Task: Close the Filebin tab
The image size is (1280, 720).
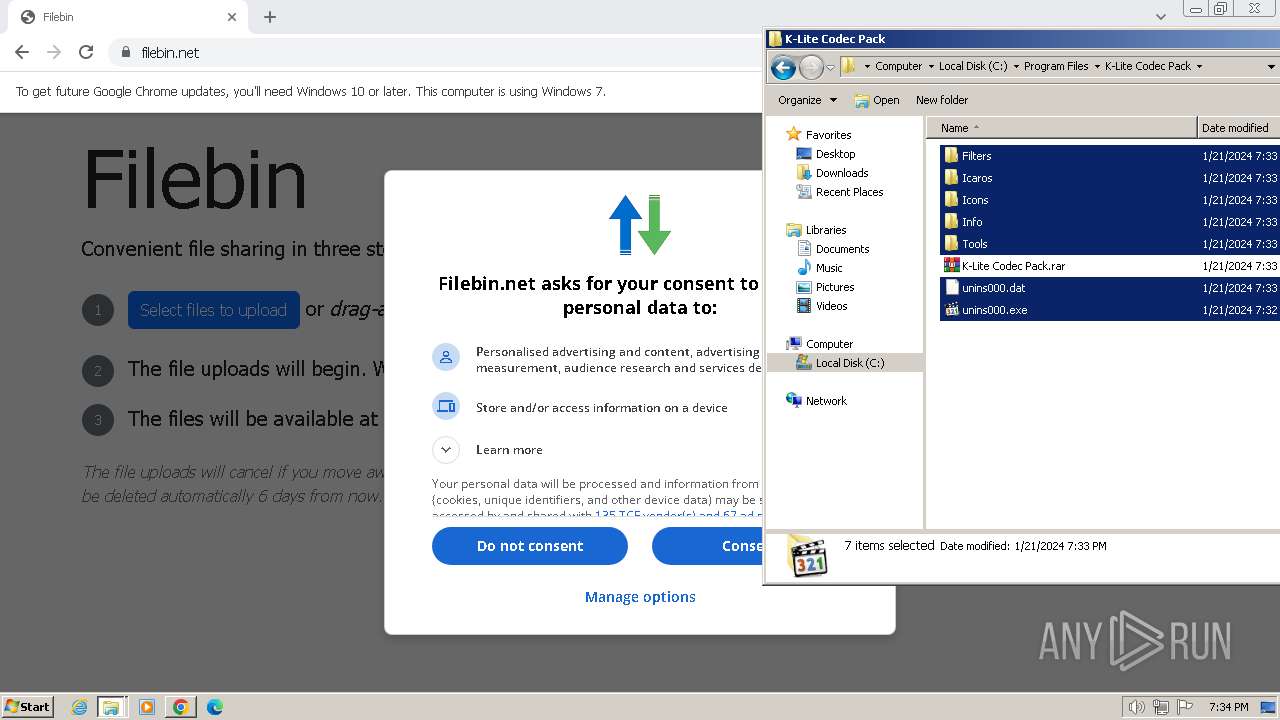Action: pyautogui.click(x=232, y=17)
